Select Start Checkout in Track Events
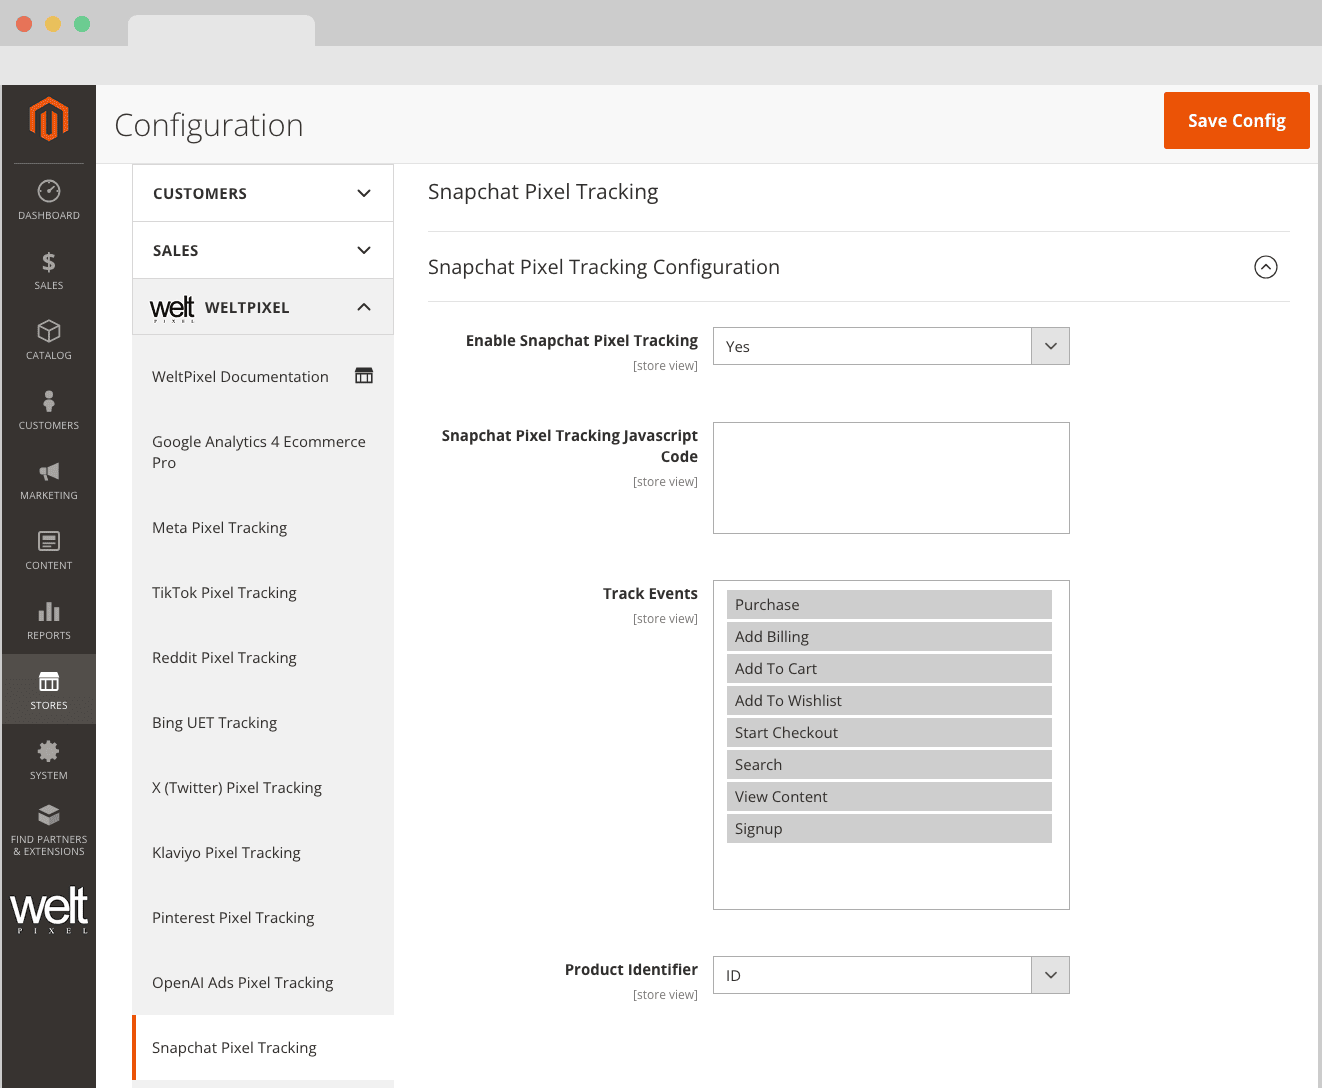This screenshot has width=1322, height=1088. [889, 733]
